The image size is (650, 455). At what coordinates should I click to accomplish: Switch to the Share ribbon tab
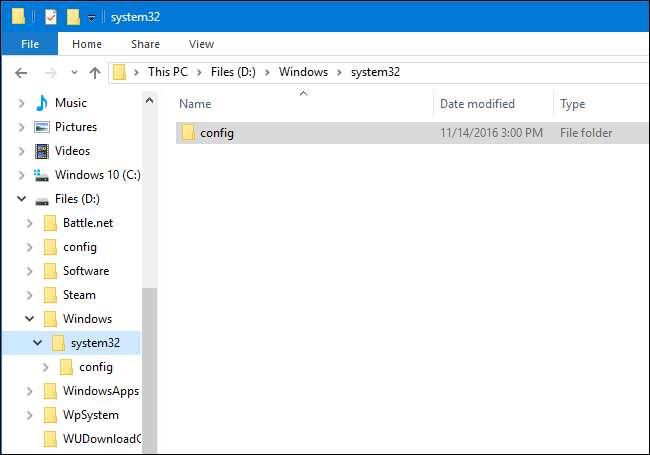coord(145,44)
